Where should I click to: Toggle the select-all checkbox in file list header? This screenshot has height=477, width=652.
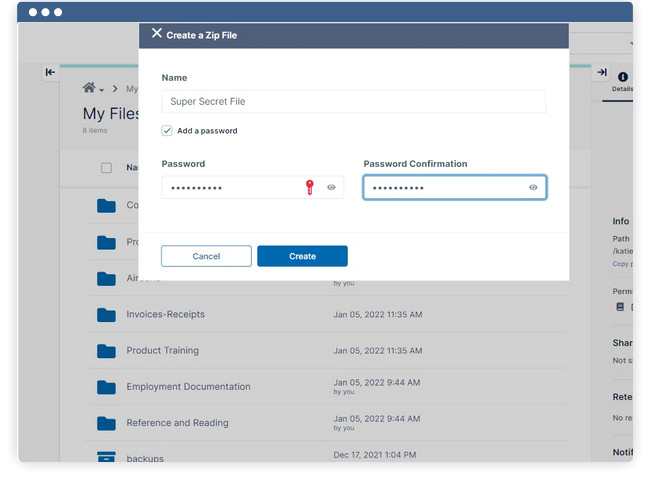(106, 168)
